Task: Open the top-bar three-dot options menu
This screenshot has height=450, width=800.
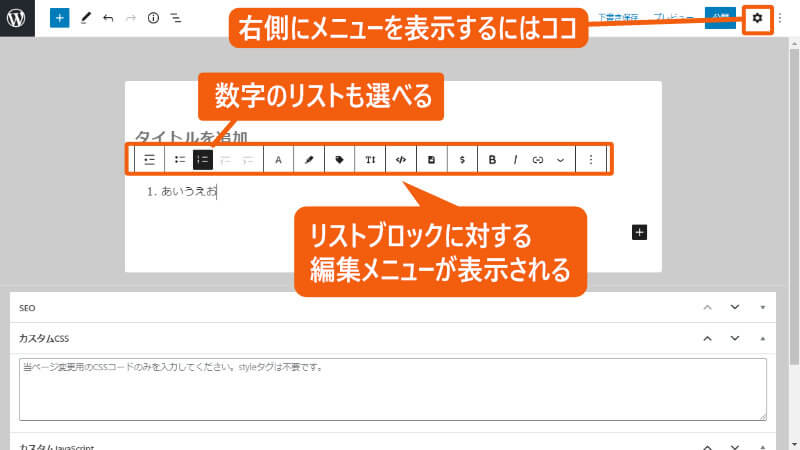Action: [x=780, y=18]
